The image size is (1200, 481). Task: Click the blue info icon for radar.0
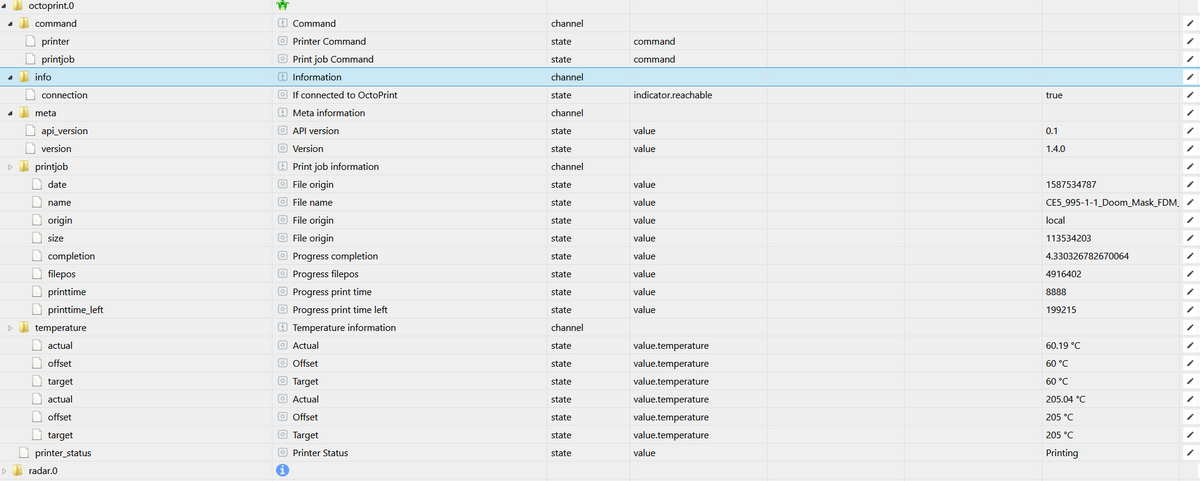coord(282,471)
